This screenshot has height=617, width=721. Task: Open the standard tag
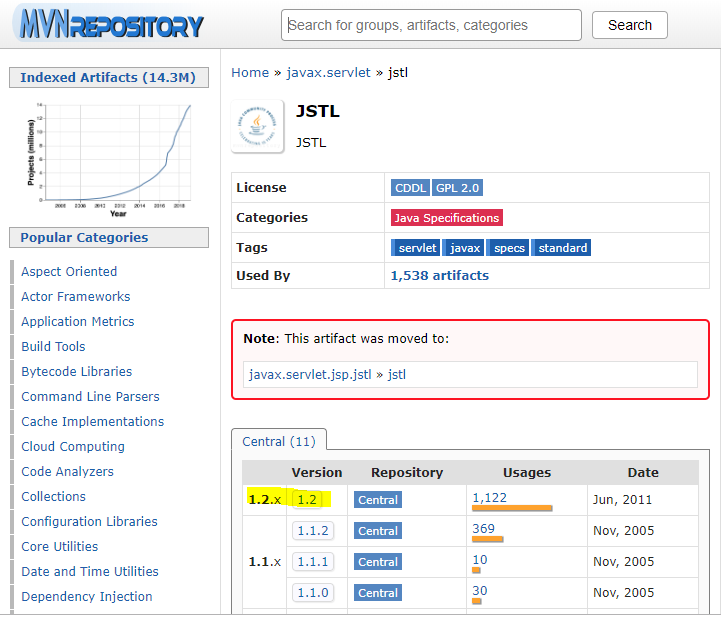(561, 248)
